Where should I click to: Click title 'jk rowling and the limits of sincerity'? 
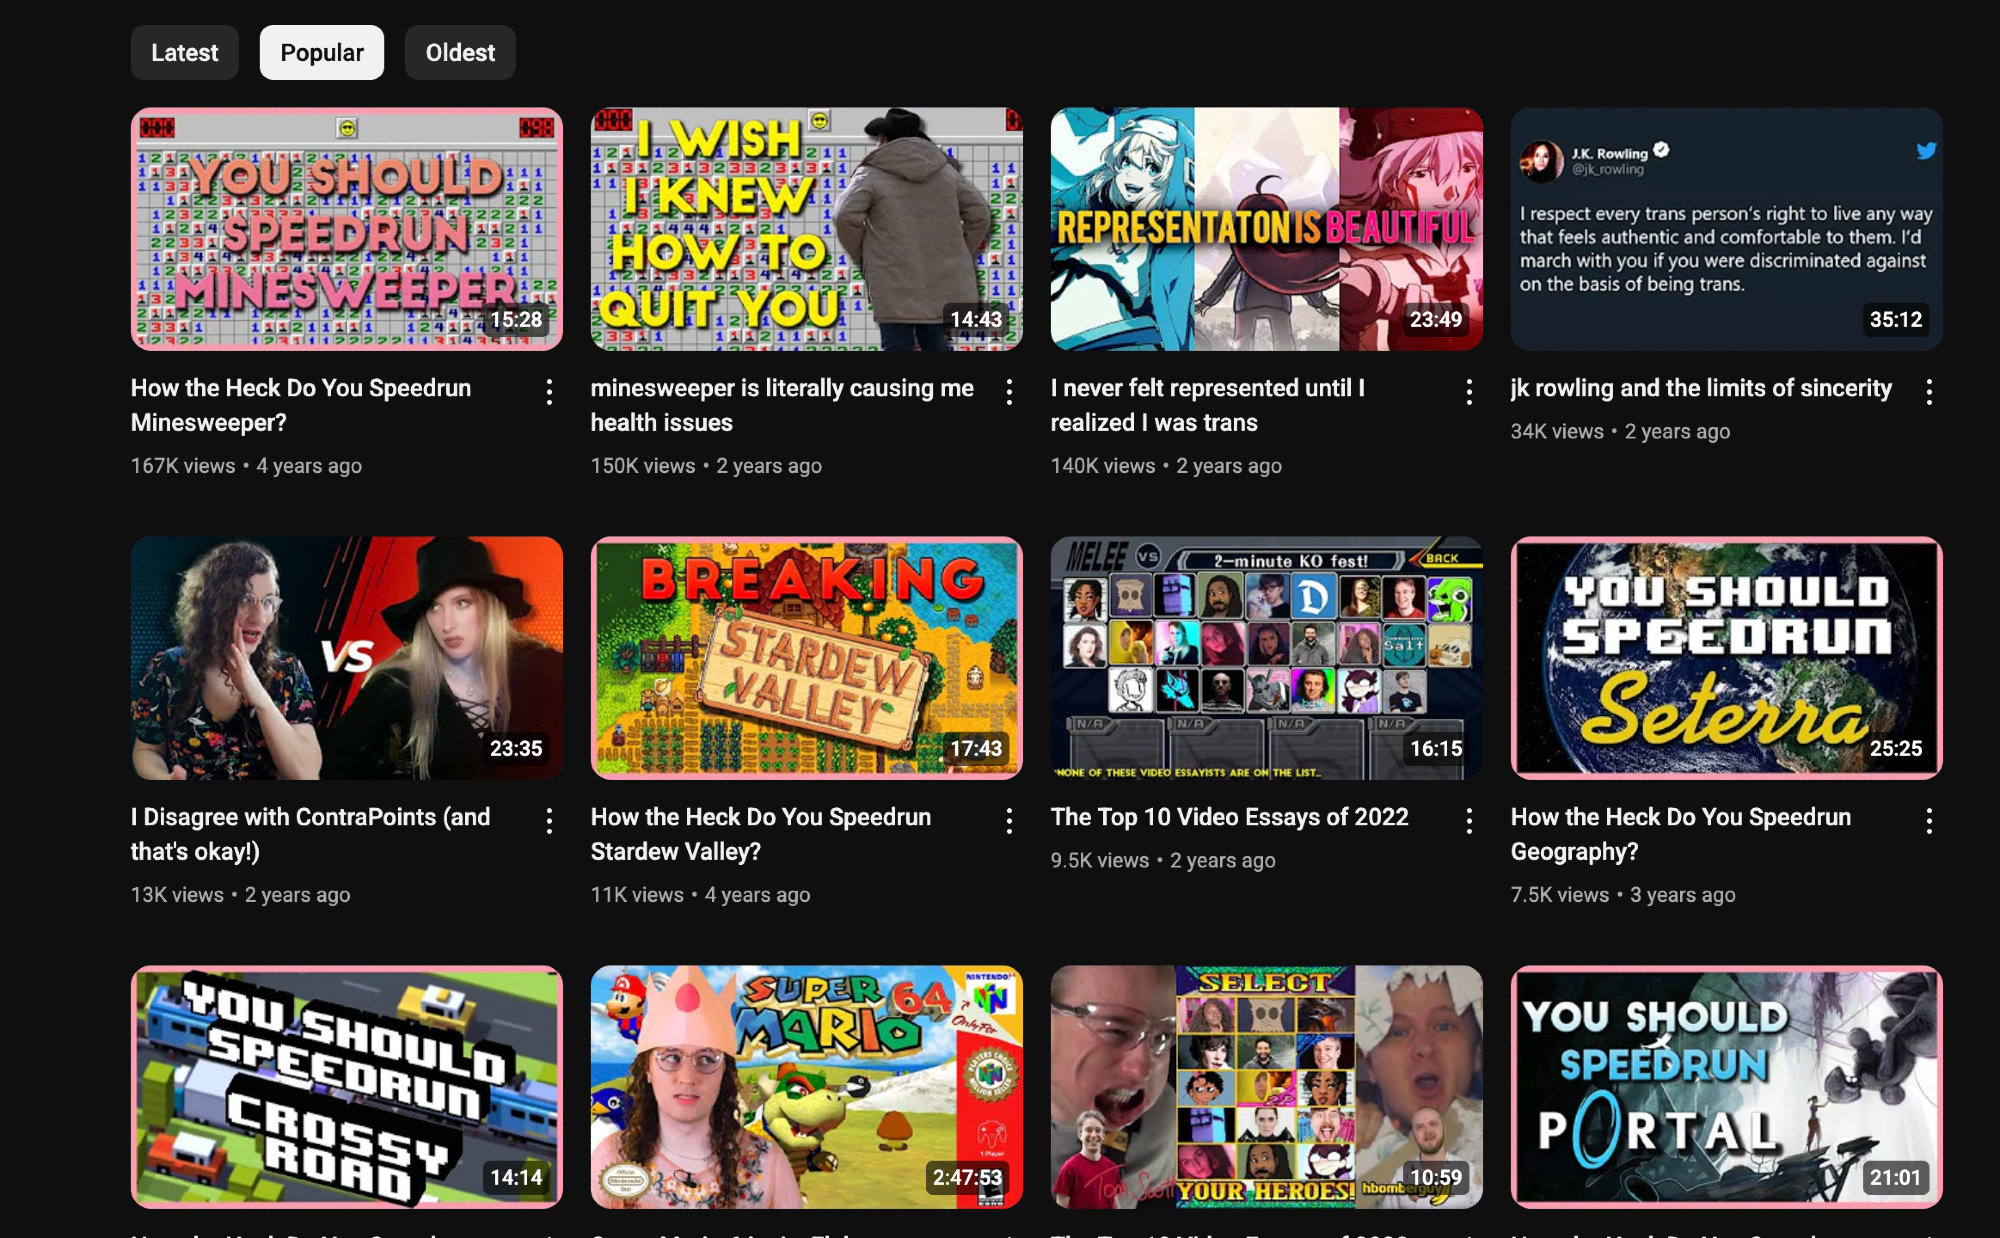click(1700, 388)
